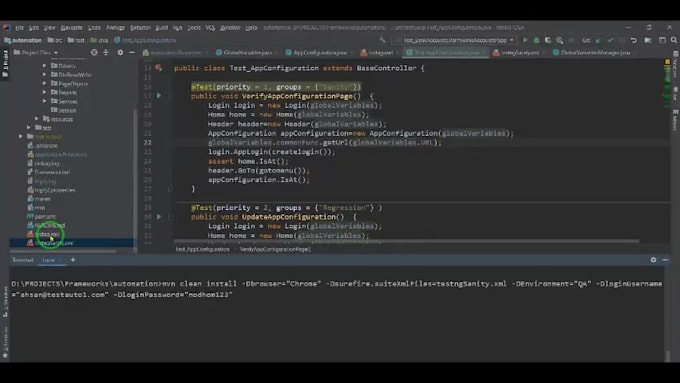Screen dimensions: 680x383
Task: Click the automation breadcrumb in navigation bar
Action: pos(23,40)
